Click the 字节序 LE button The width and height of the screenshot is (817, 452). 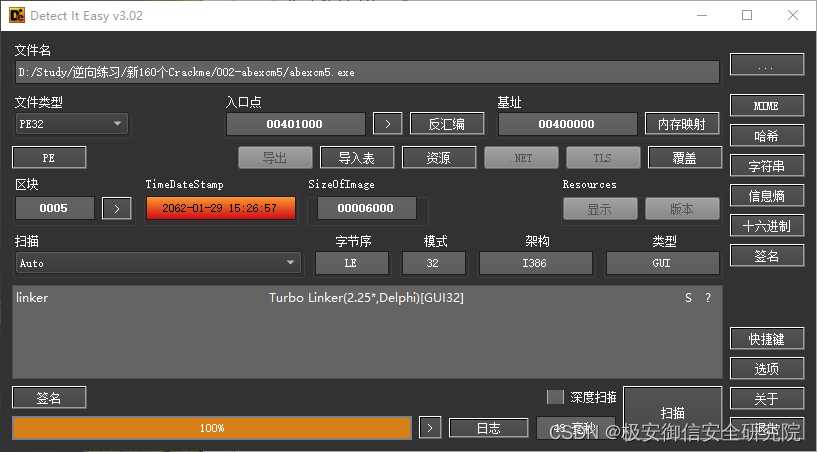click(351, 263)
